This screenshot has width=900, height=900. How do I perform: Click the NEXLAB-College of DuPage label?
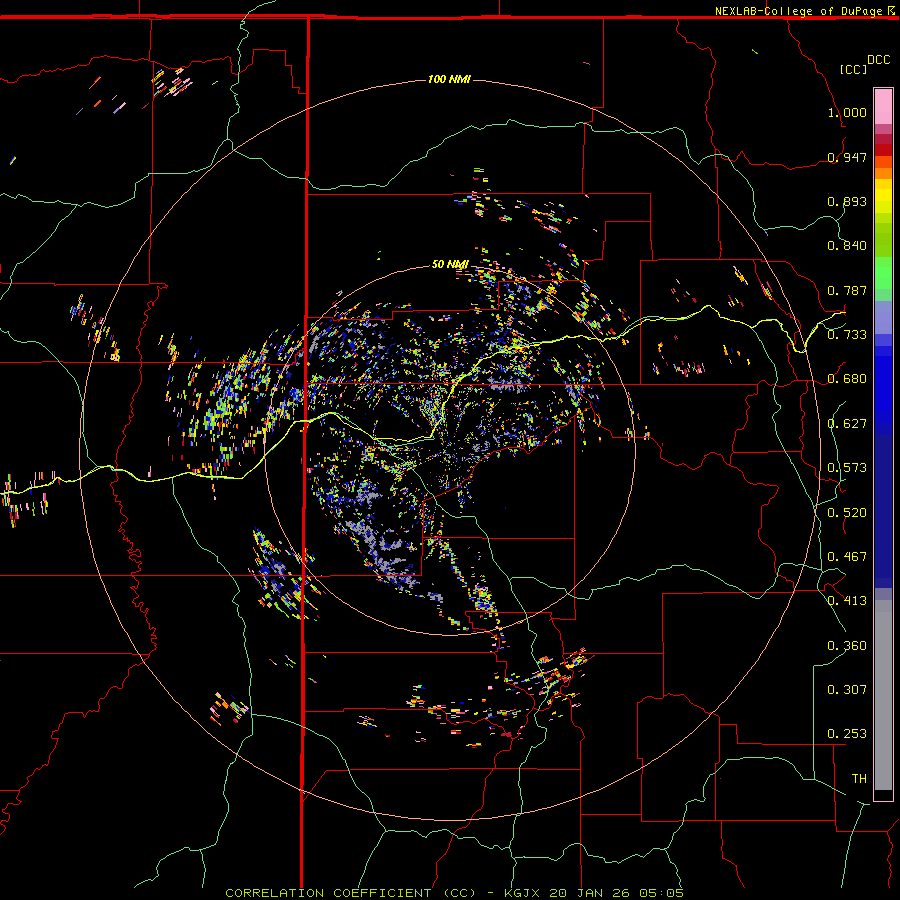click(798, 11)
